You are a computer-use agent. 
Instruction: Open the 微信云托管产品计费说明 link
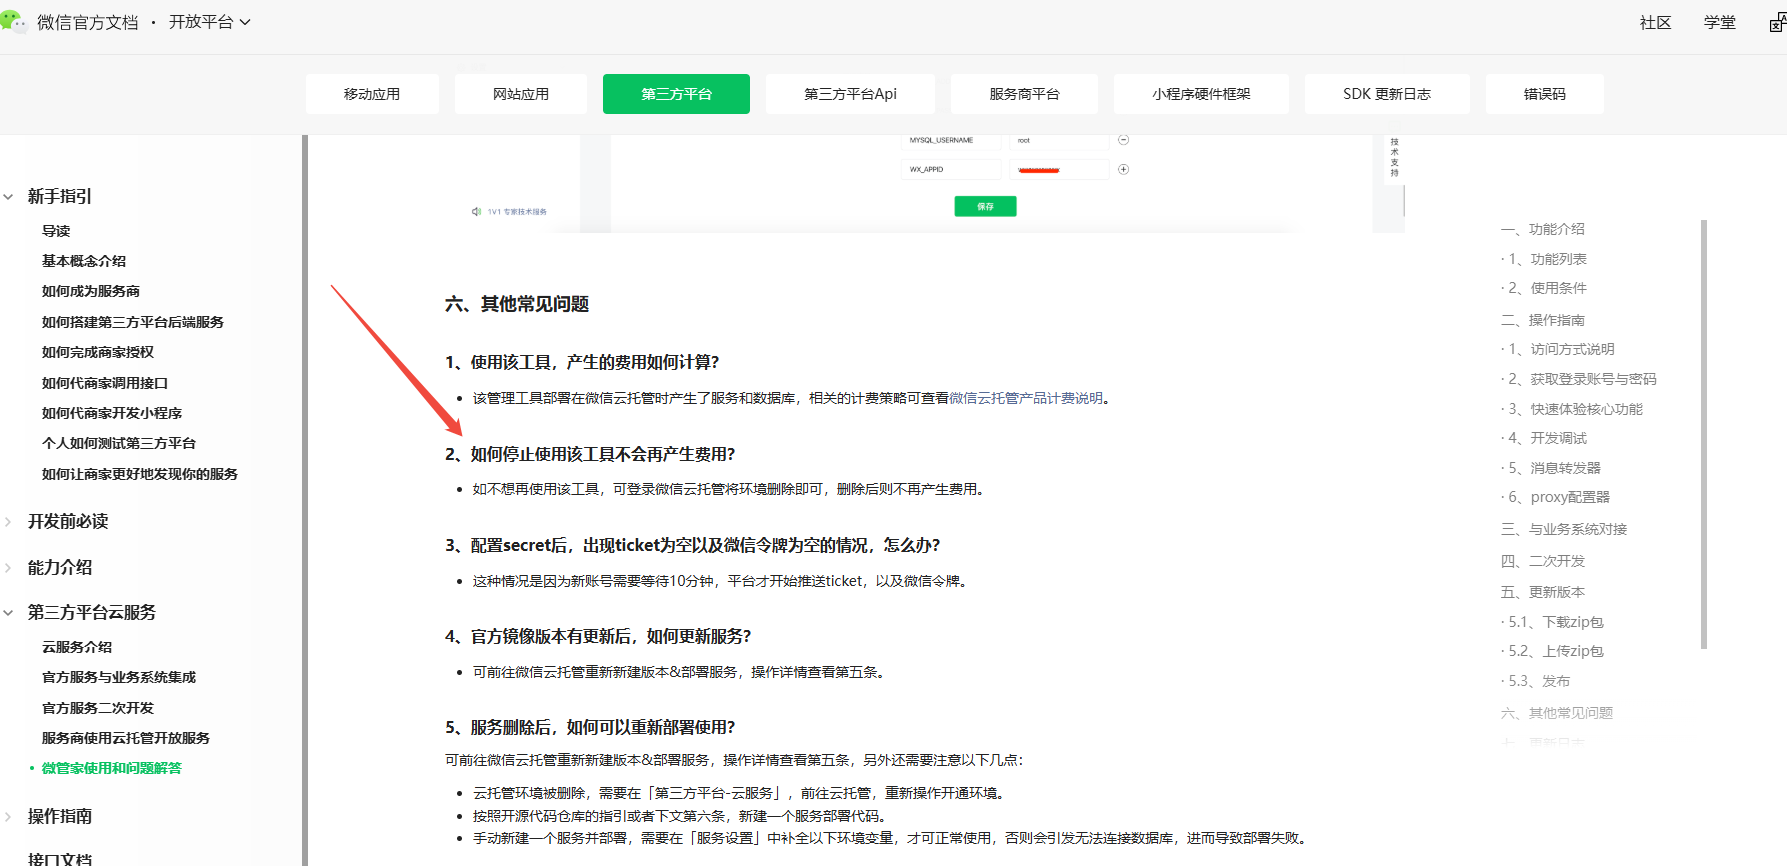tap(1026, 398)
